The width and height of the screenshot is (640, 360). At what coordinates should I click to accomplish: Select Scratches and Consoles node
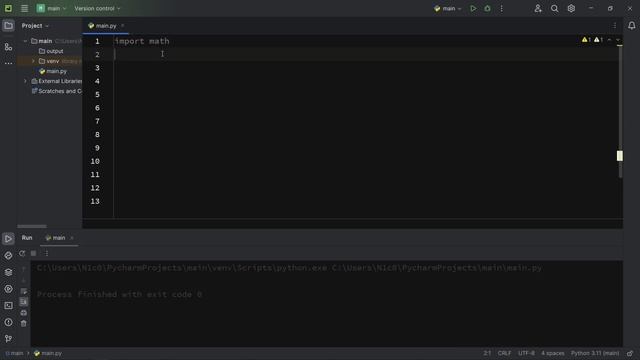coord(56,91)
